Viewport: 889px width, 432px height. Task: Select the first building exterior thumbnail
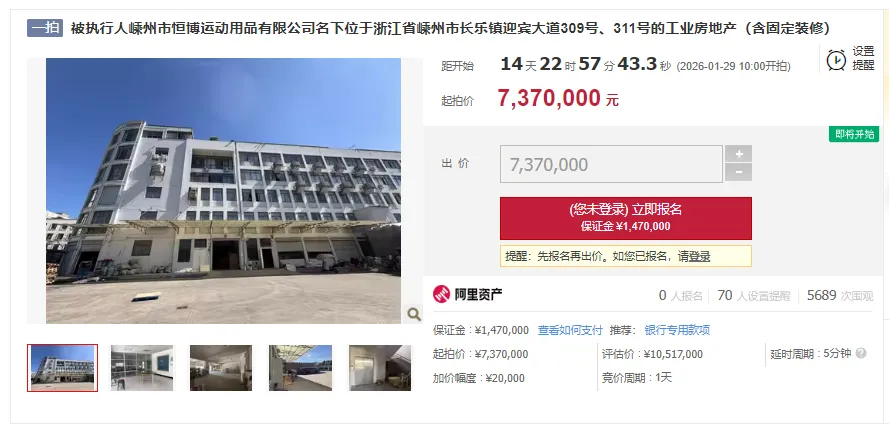click(x=62, y=368)
